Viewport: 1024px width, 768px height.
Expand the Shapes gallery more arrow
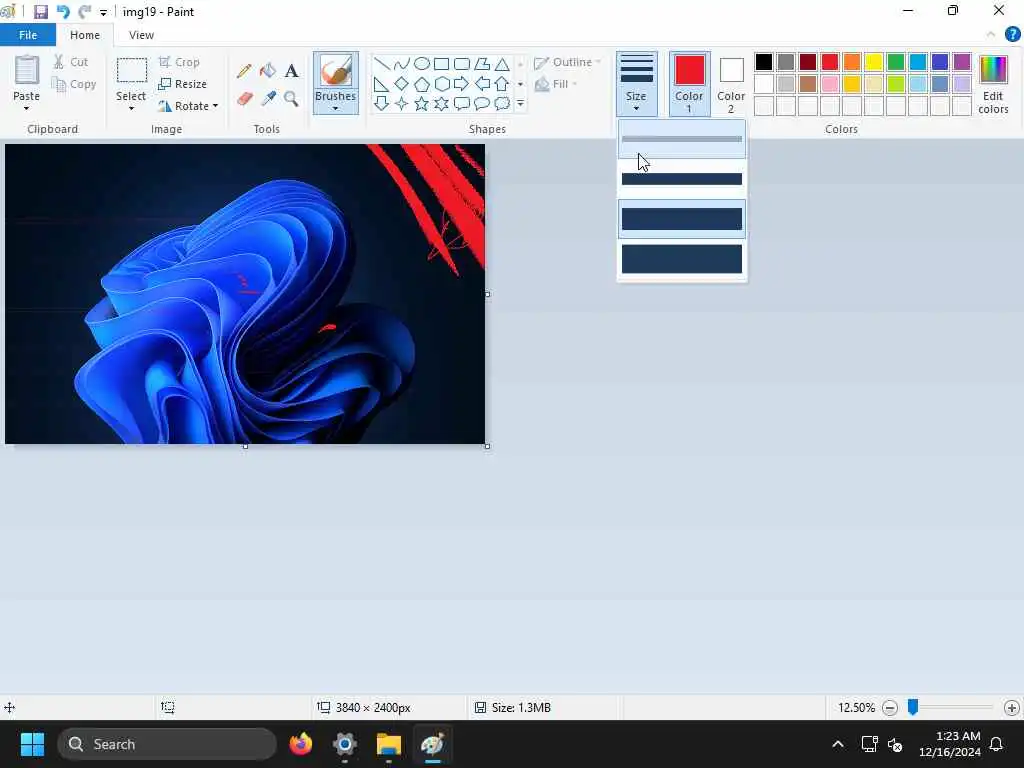520,103
